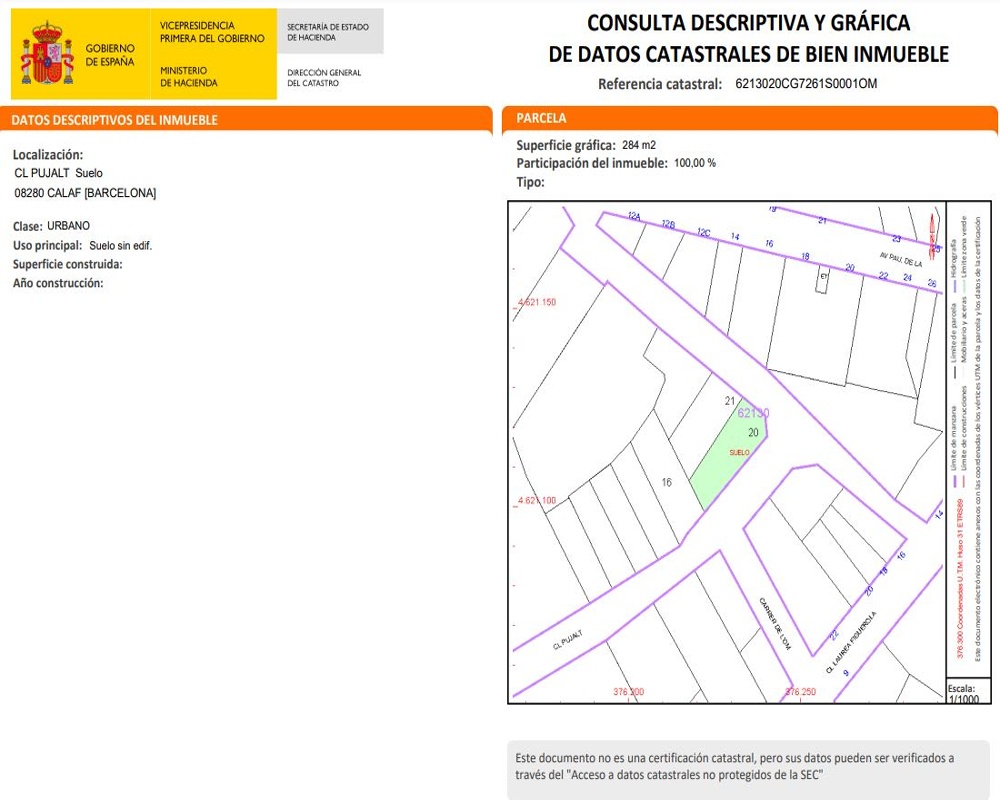This screenshot has height=800, width=1000.
Task: Click the Superficie gráfica label
Action: click(566, 145)
